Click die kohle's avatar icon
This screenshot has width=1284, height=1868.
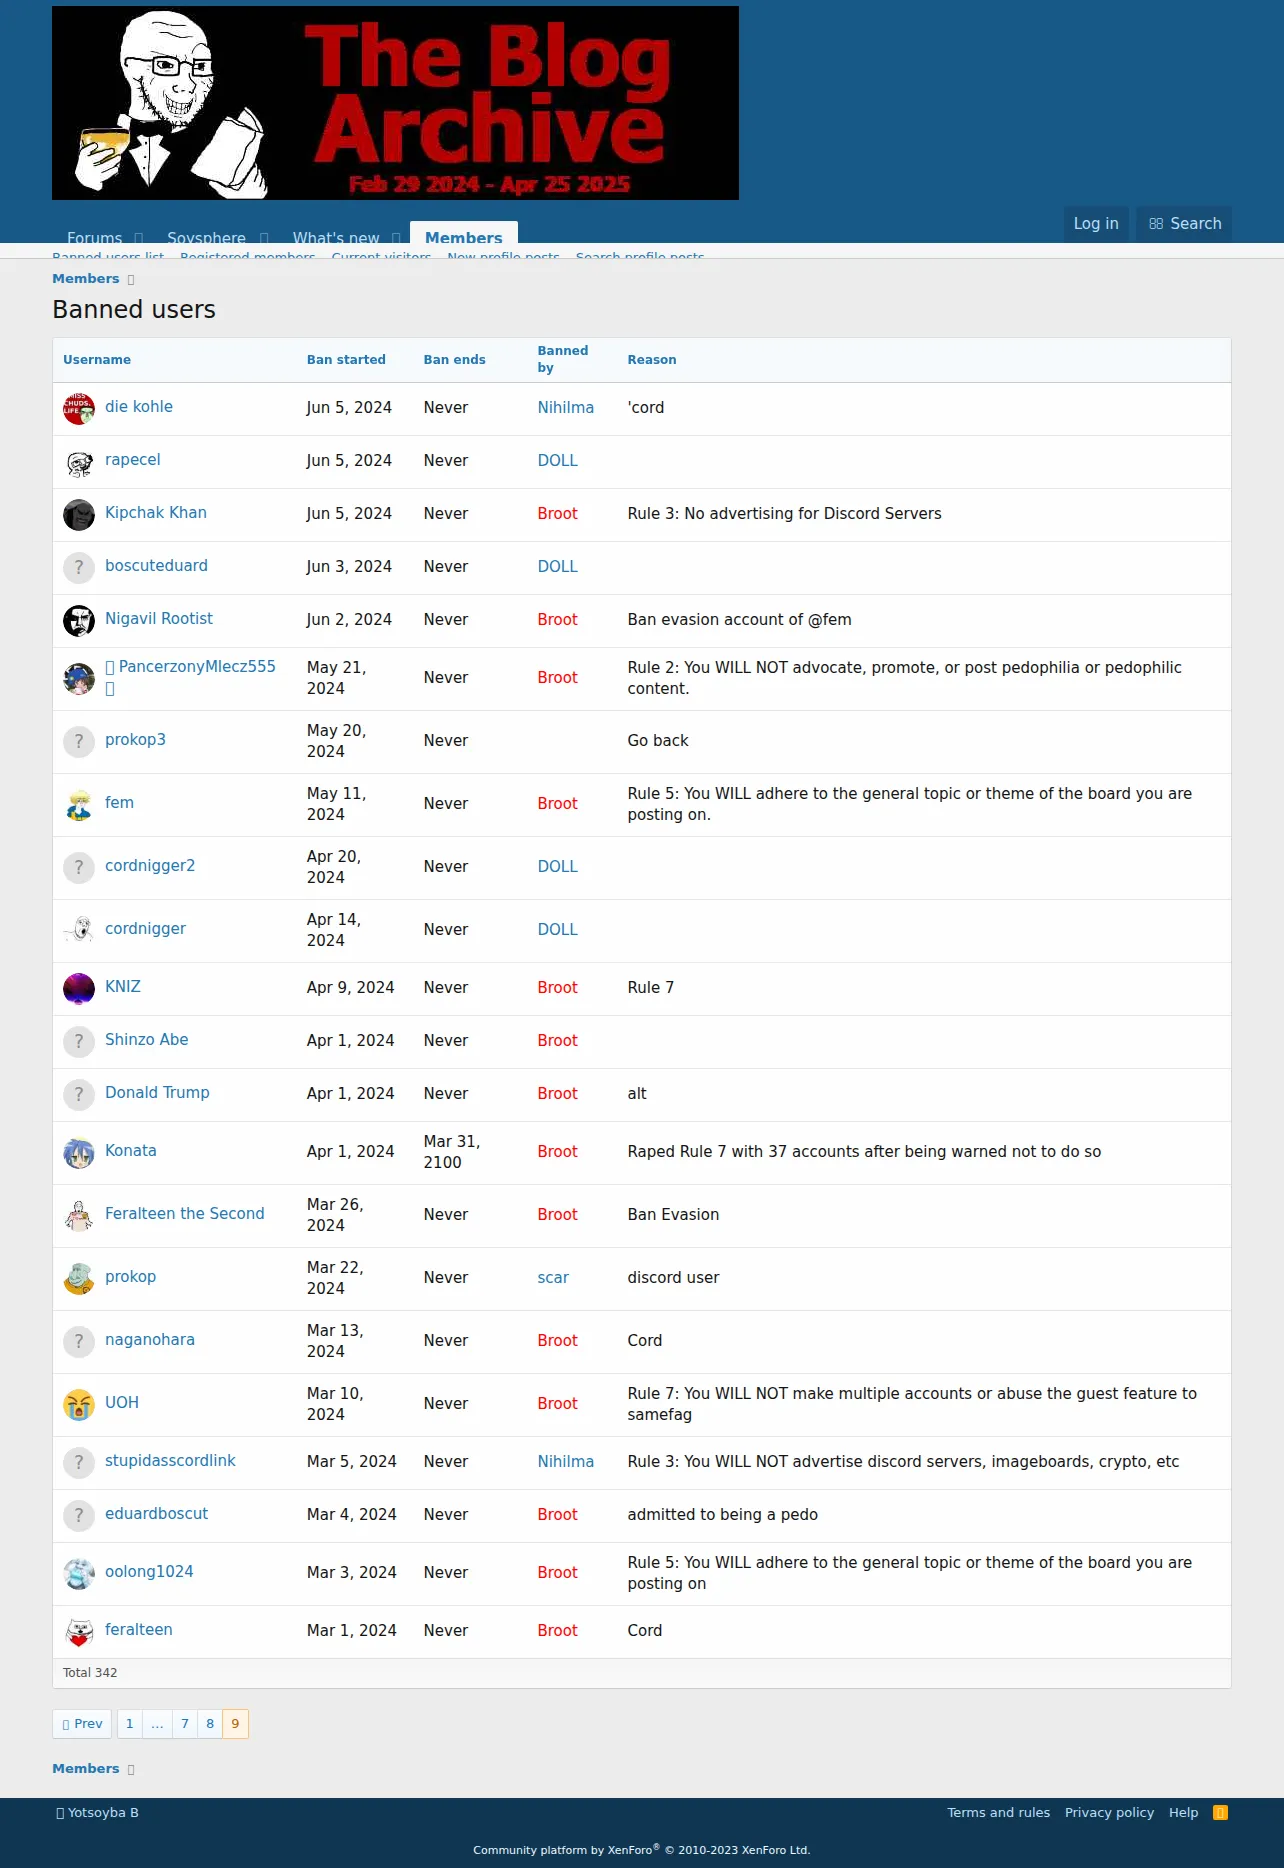pos(79,409)
